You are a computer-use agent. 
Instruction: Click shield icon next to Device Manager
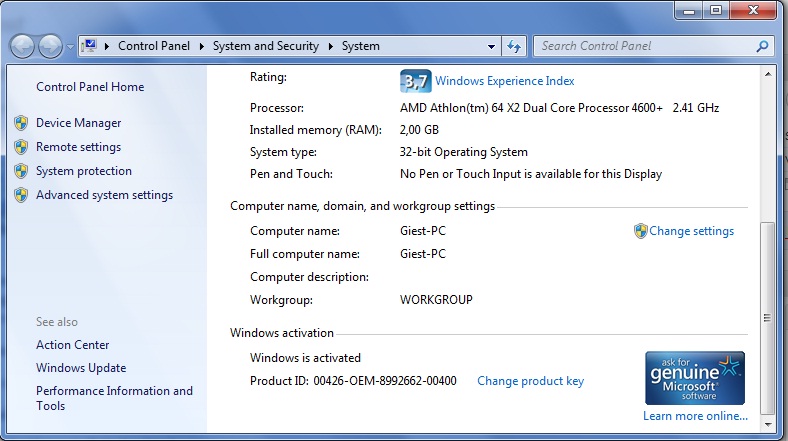pos(21,123)
